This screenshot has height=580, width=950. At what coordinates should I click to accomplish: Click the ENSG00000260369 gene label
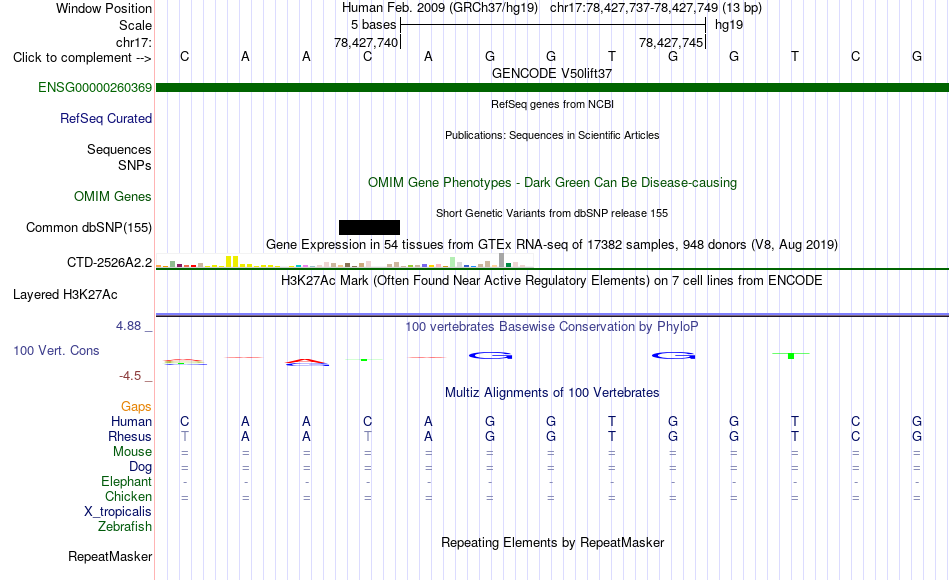click(x=95, y=87)
